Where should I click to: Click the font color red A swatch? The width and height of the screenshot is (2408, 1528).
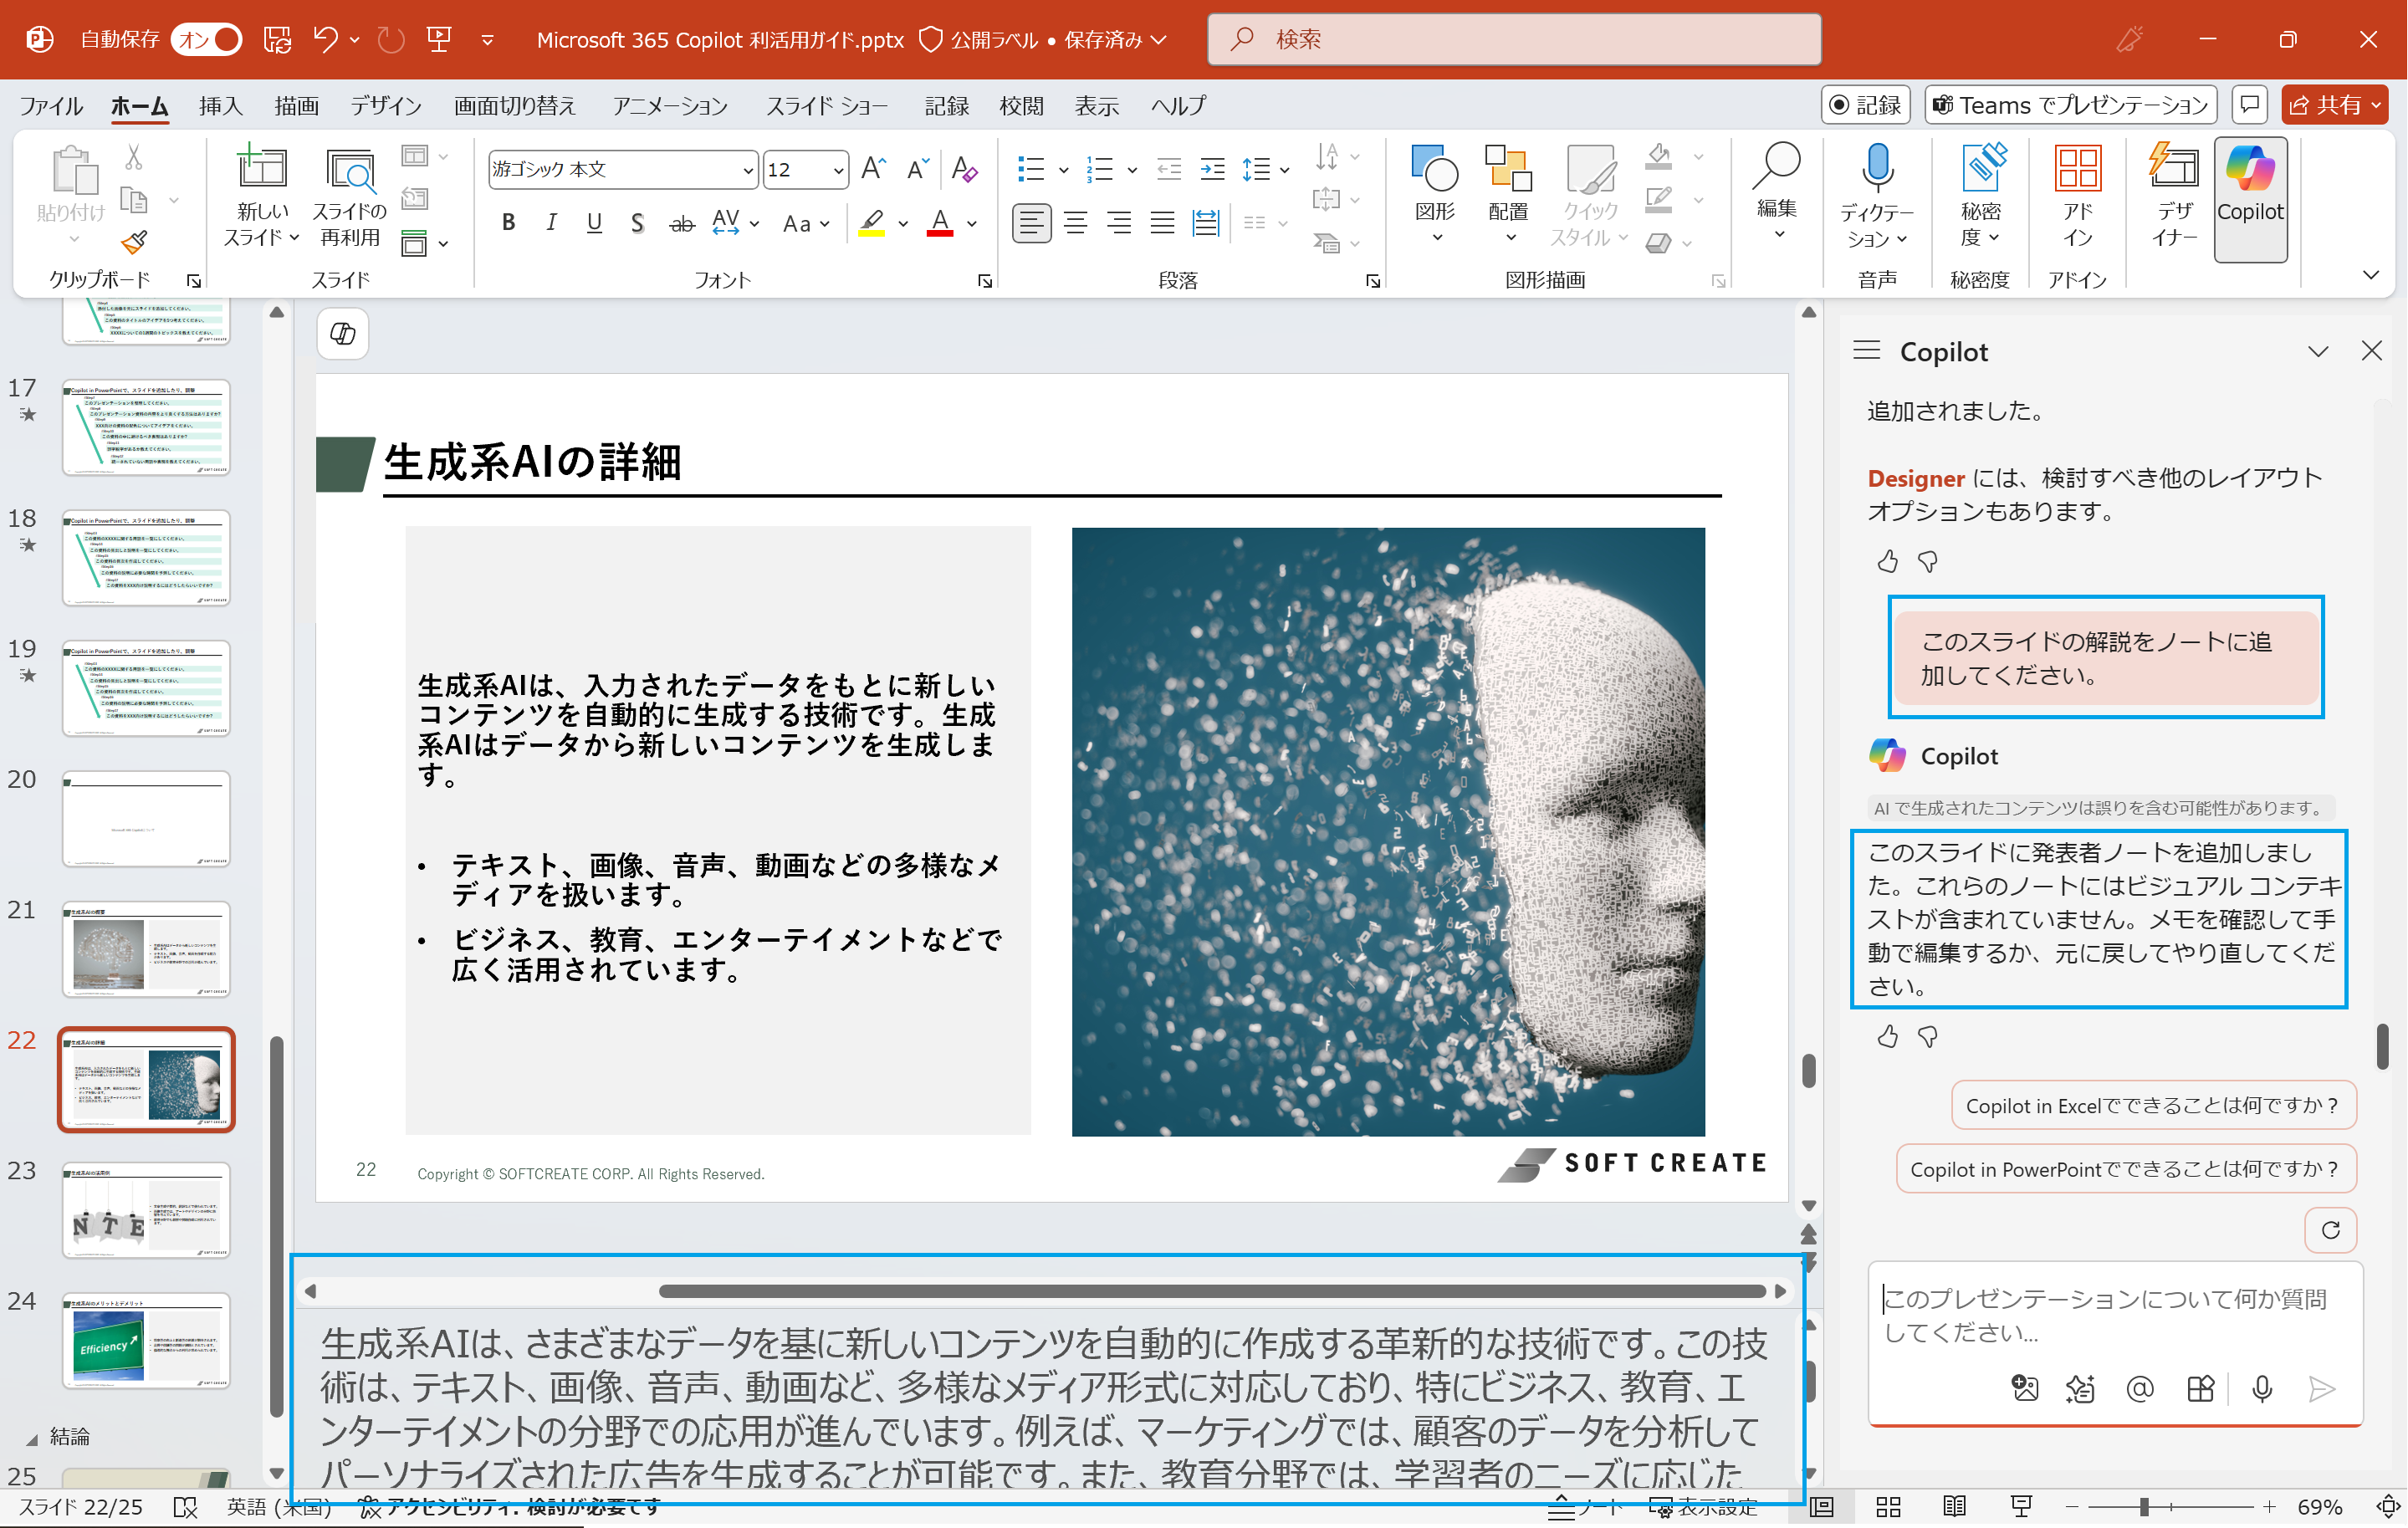click(940, 223)
